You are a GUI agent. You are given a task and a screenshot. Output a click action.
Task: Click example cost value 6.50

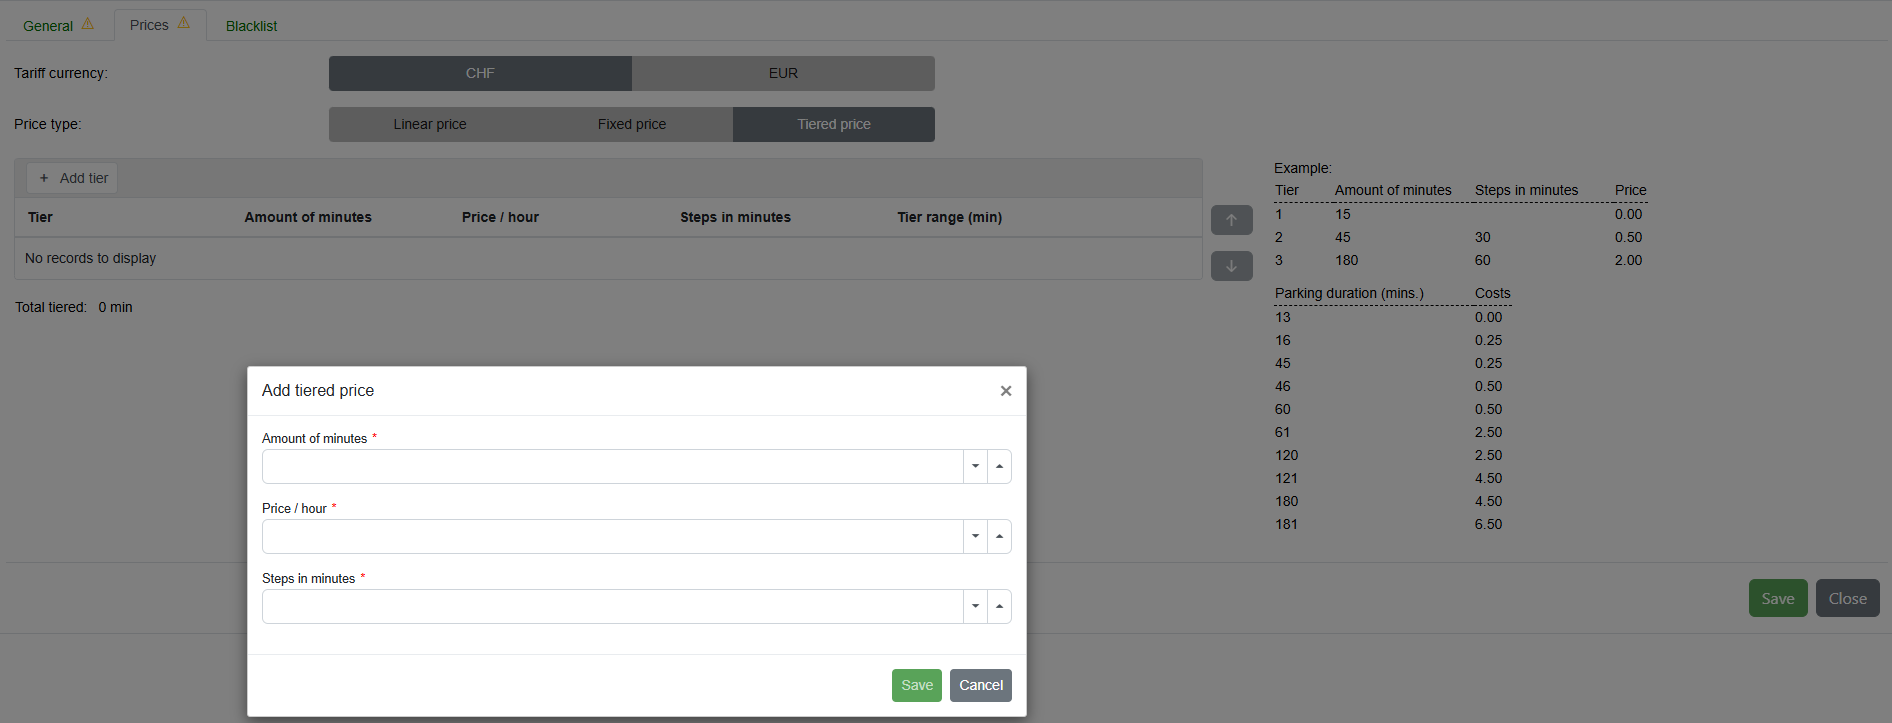click(1488, 524)
